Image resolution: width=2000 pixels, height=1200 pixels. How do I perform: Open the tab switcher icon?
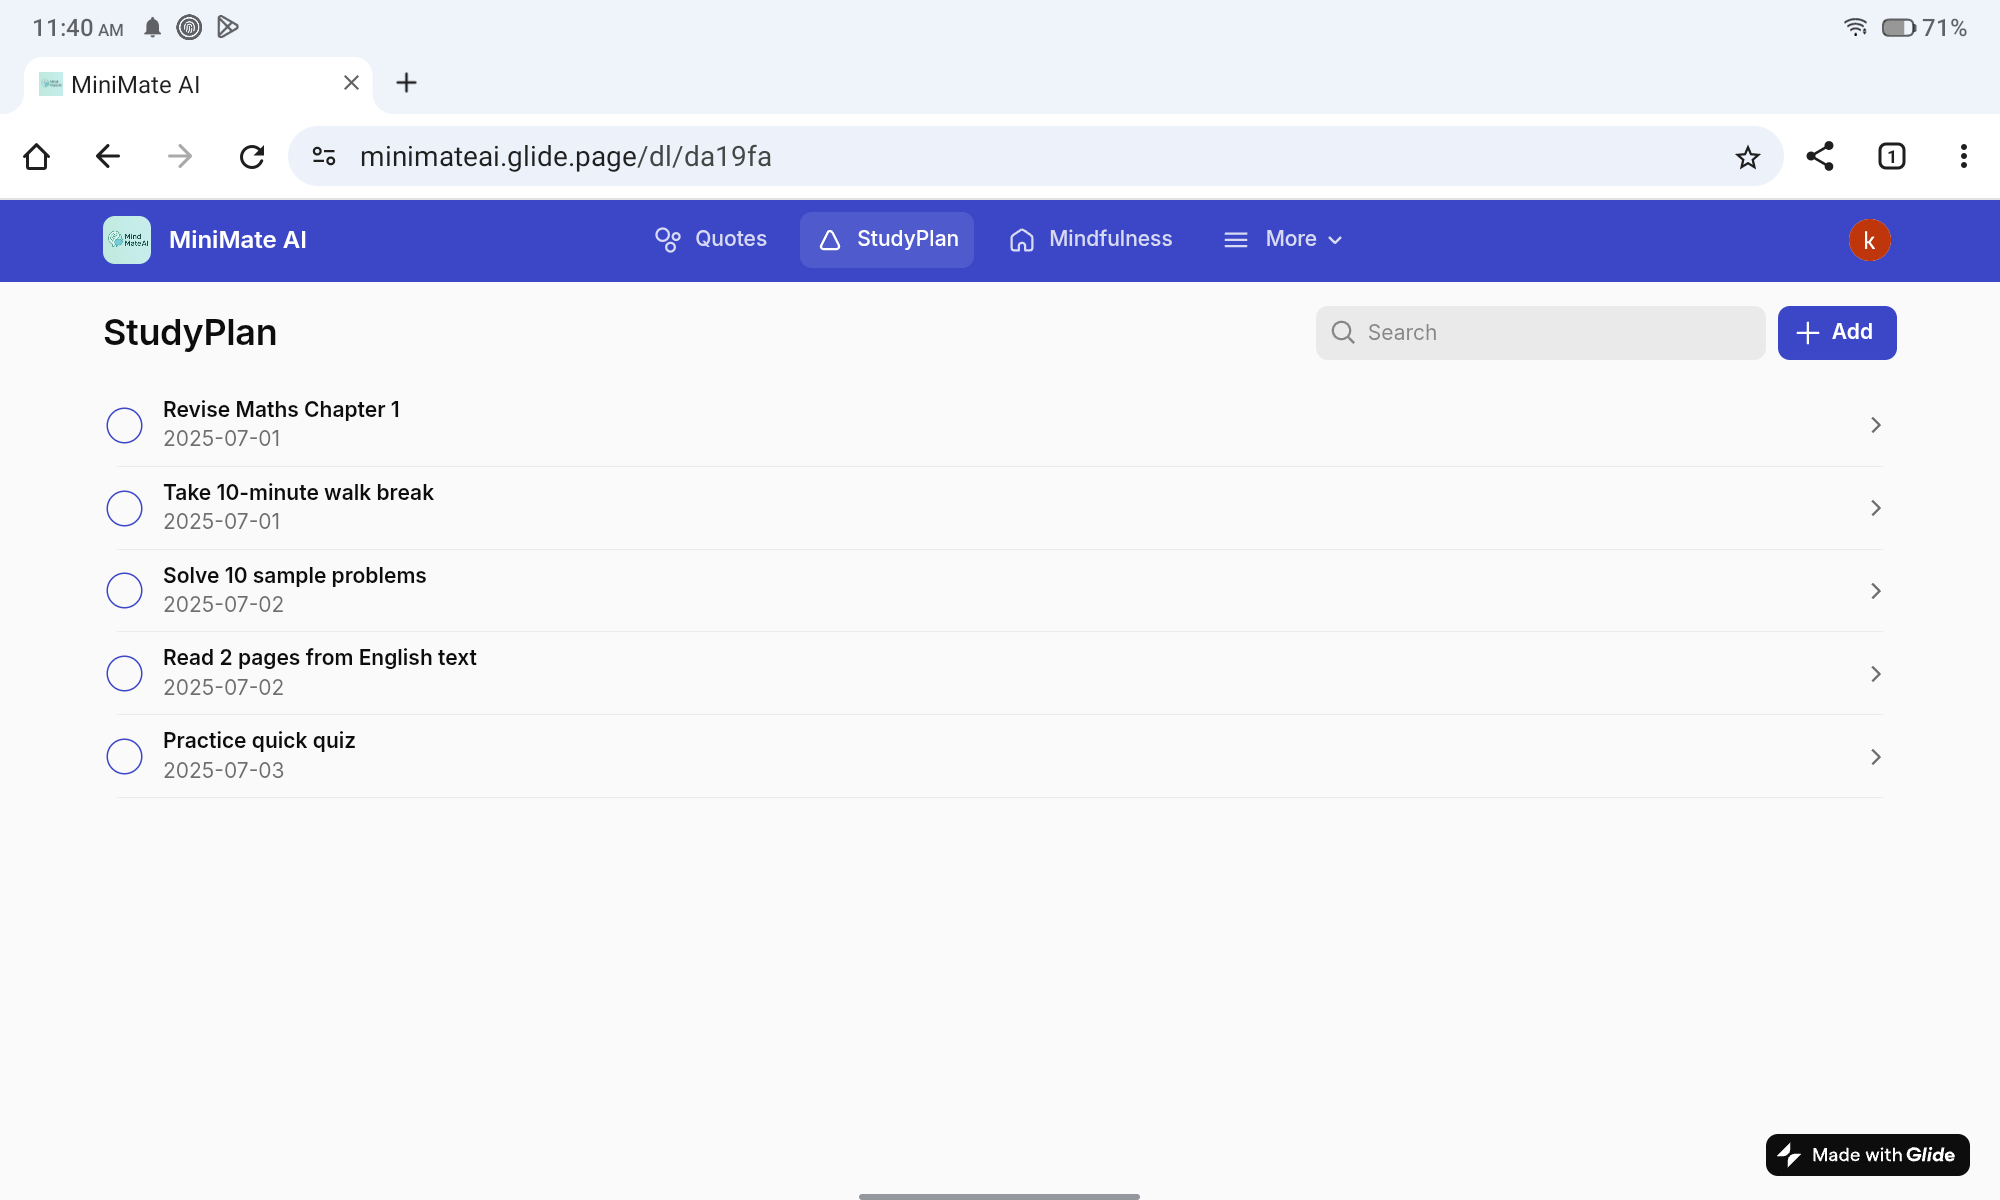point(1891,157)
